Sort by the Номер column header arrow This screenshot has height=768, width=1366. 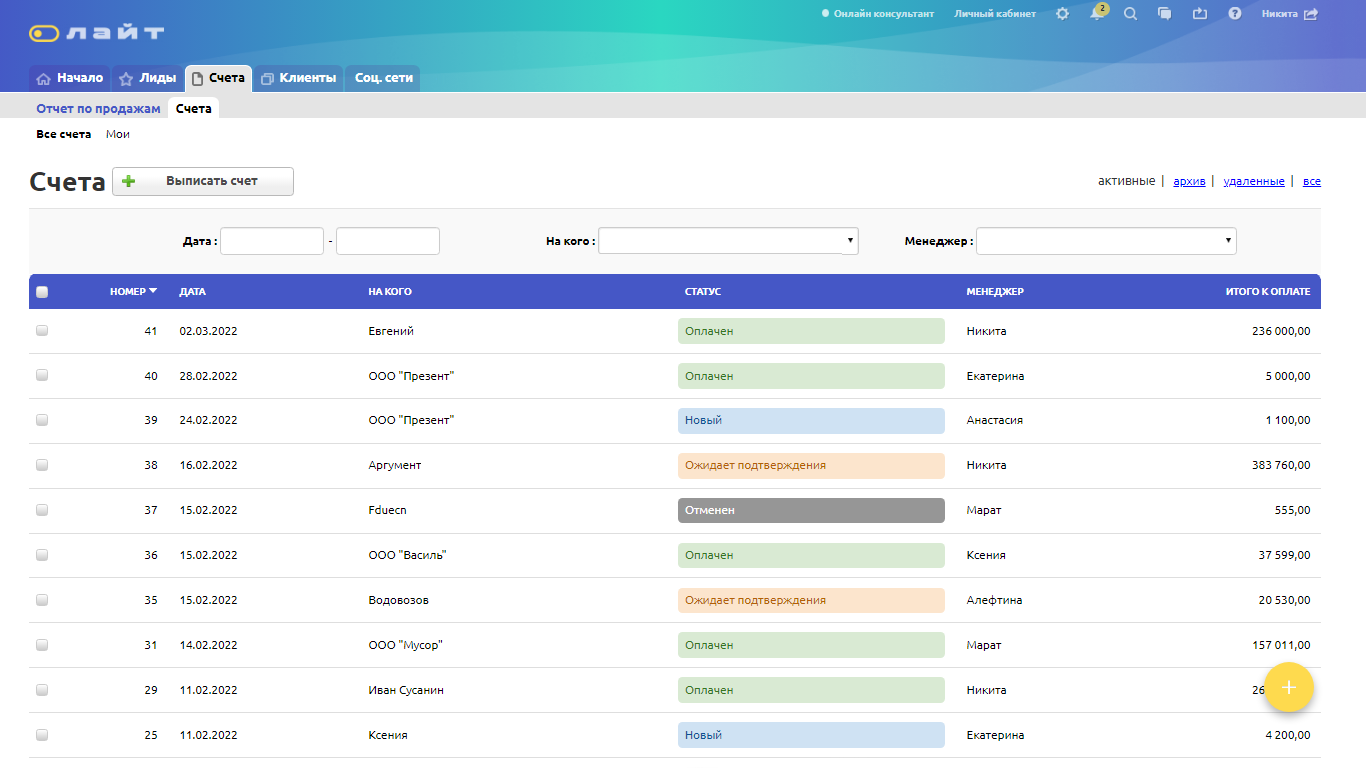153,291
